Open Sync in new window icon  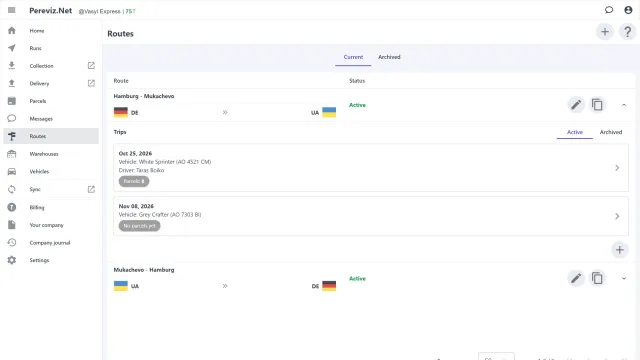click(91, 189)
